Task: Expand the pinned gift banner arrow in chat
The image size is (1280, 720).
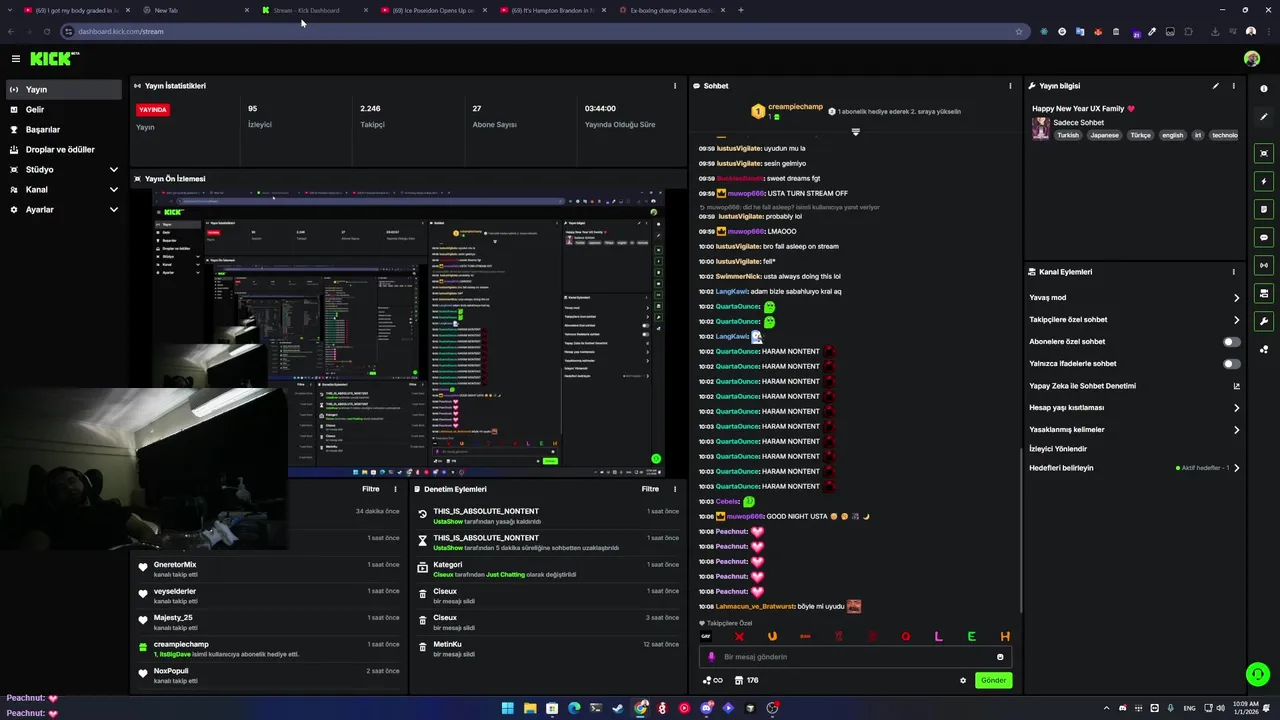Action: coord(855,131)
